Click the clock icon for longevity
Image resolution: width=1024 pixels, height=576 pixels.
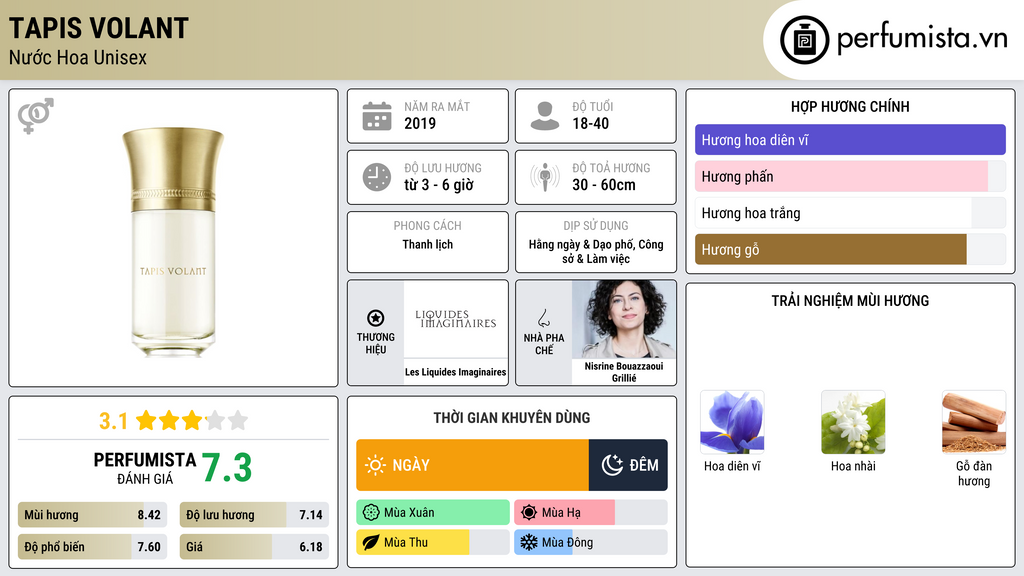[x=377, y=177]
